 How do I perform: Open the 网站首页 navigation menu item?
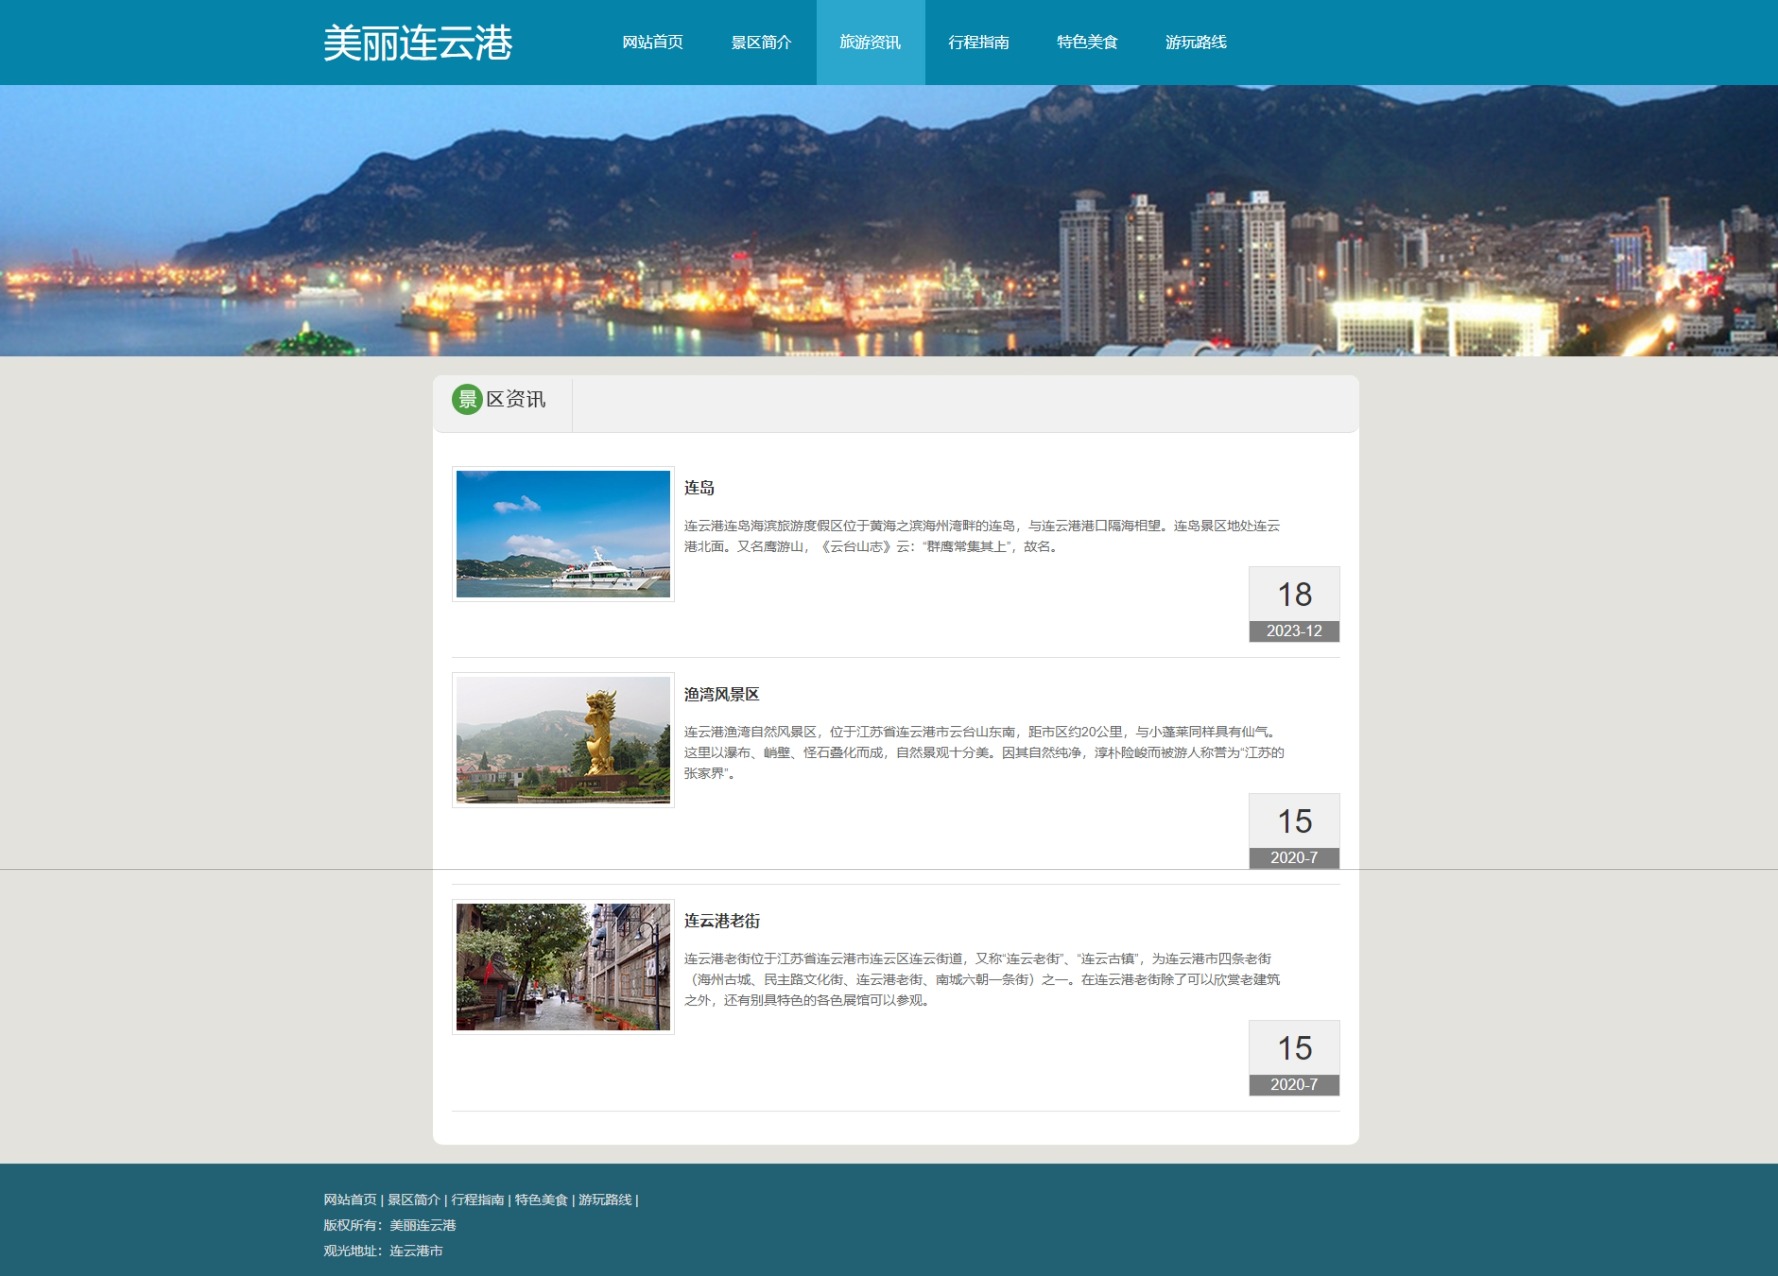(652, 42)
